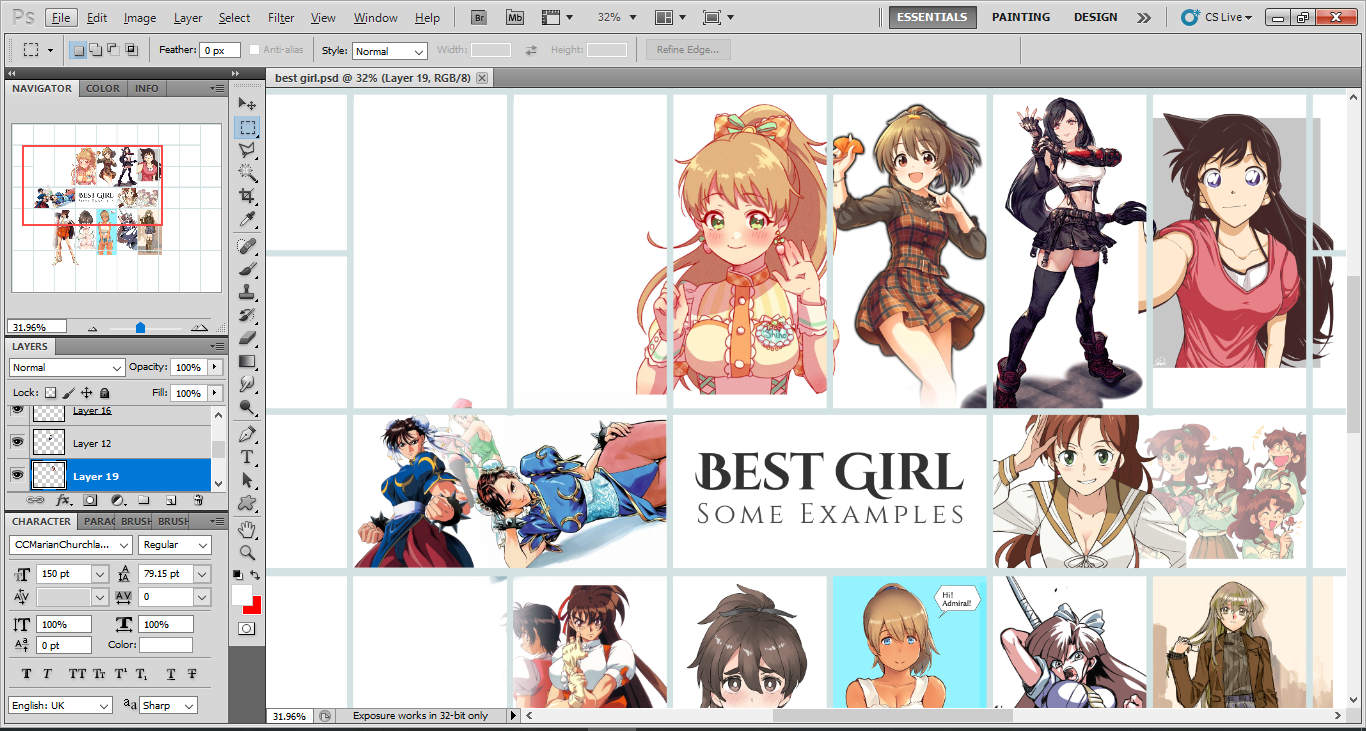1366x731 pixels.
Task: Select the Eyedropper tool
Action: pos(247,219)
